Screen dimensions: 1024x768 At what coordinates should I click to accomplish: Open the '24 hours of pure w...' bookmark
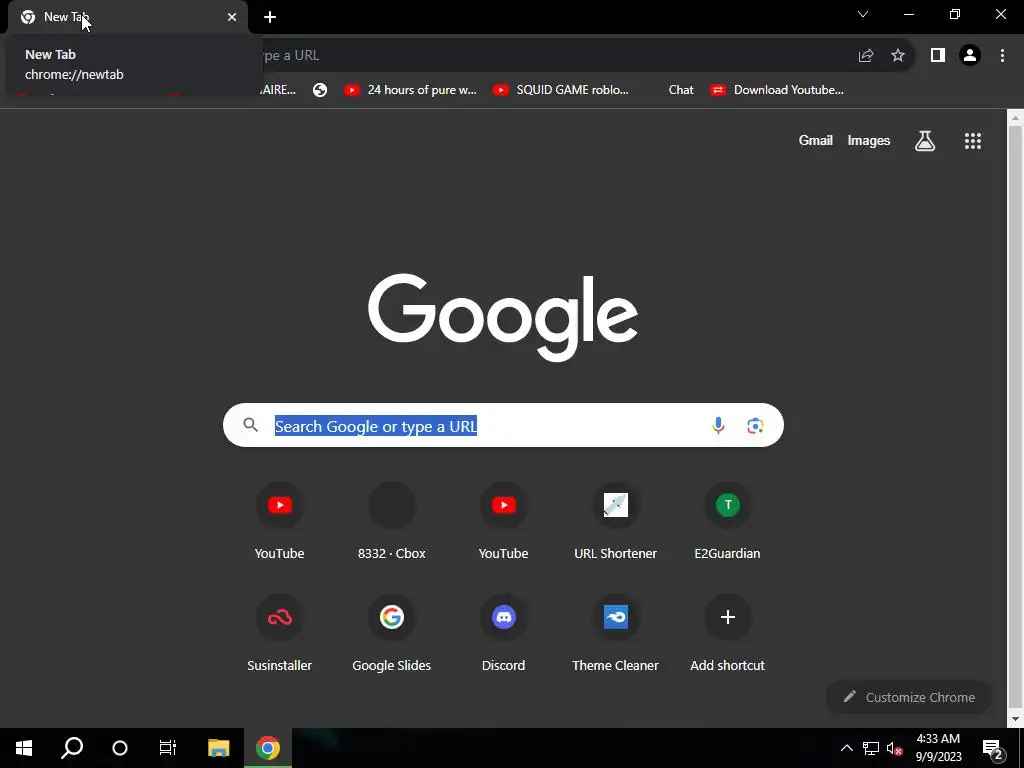click(411, 90)
